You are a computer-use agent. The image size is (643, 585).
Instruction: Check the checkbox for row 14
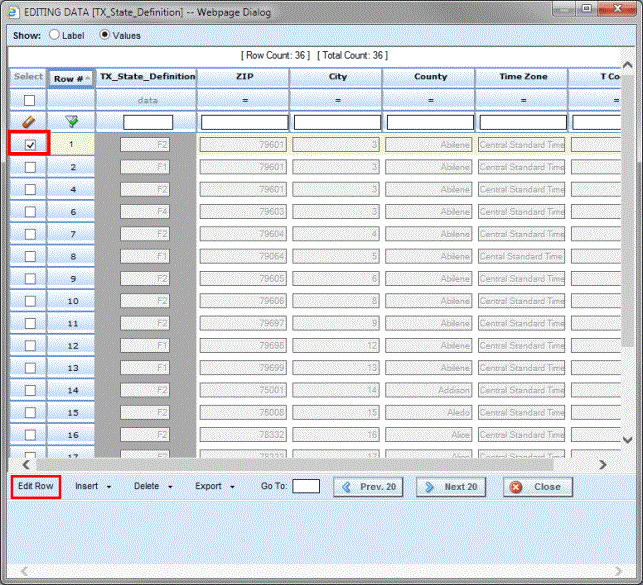pos(30,390)
